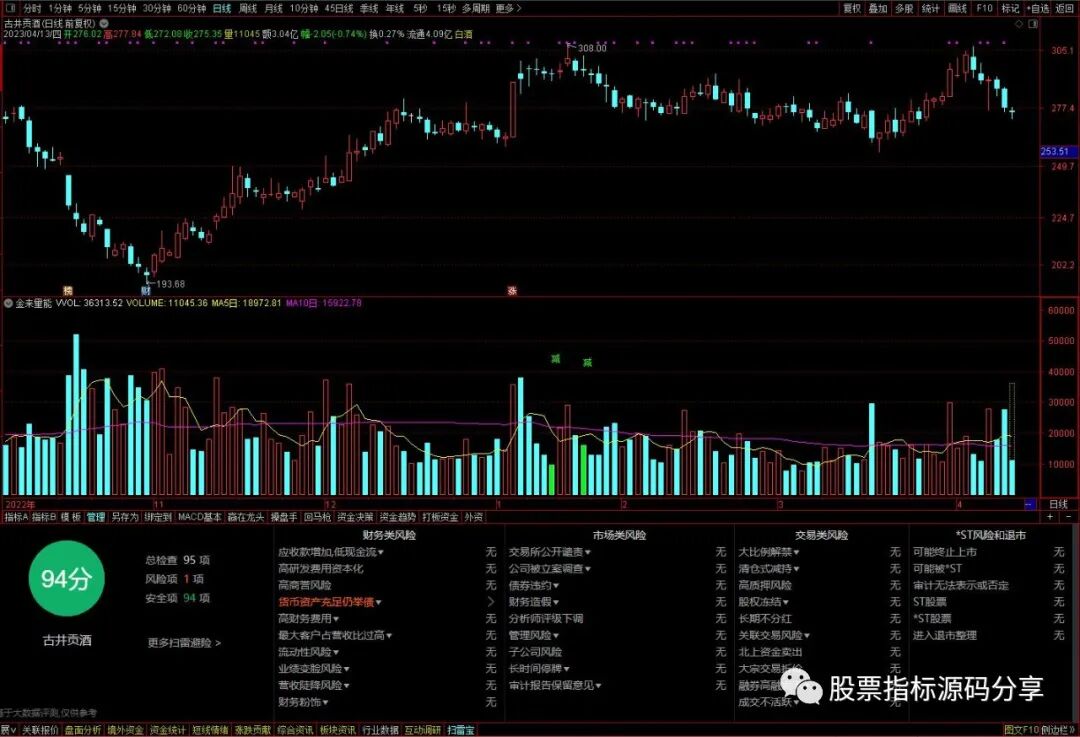Select the 月线 monthly period
This screenshot has height=737, width=1080.
273,8
